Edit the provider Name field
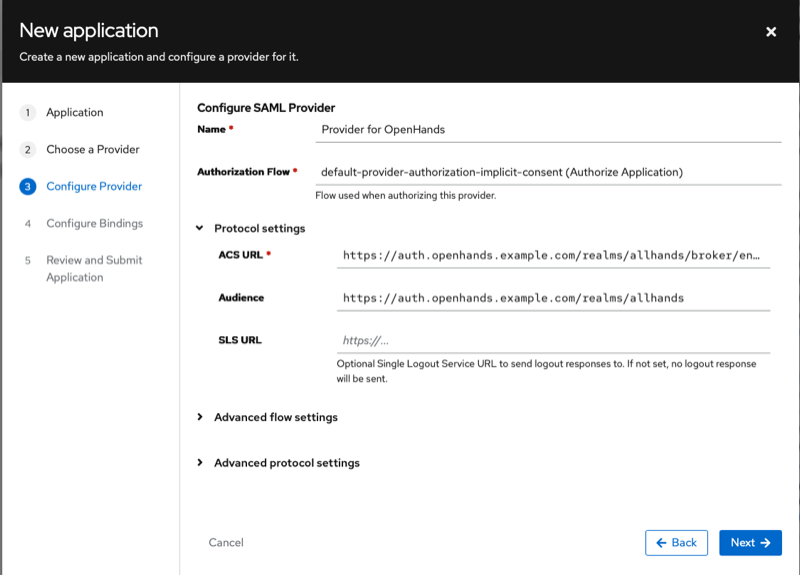The image size is (800, 575). coord(548,130)
